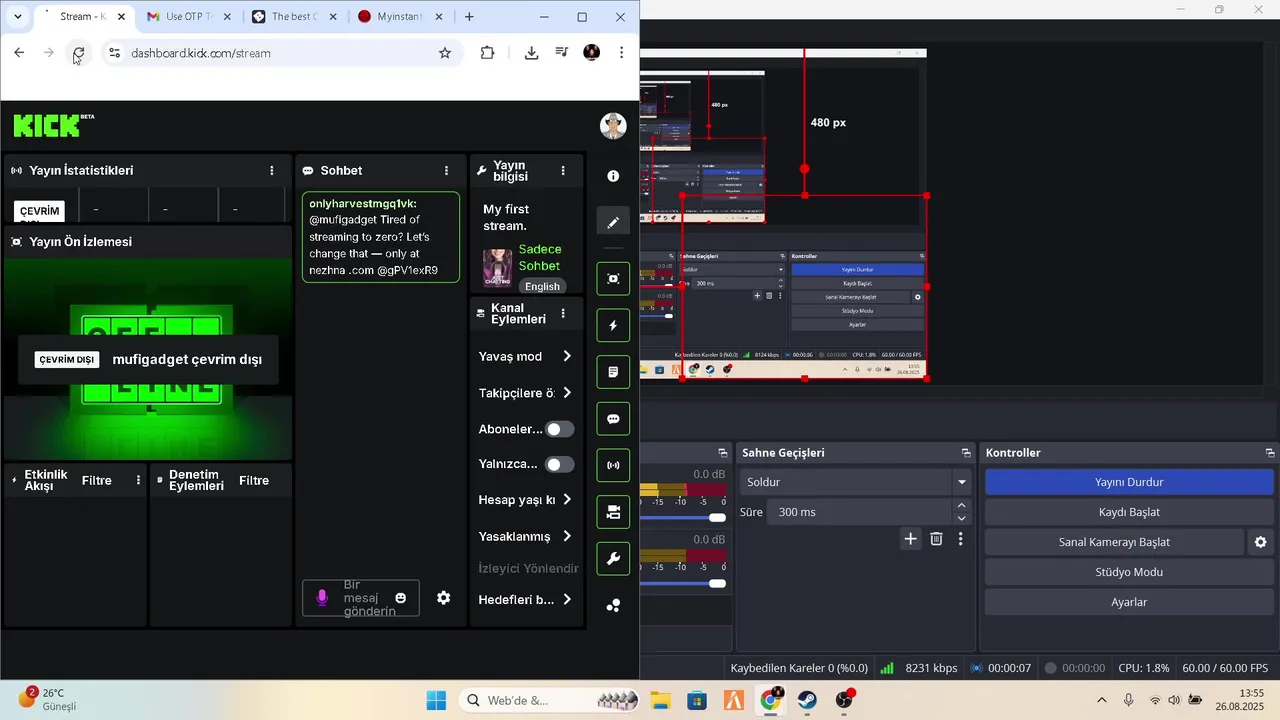Switch to The best C... tab
The image size is (1280, 720).
click(x=294, y=17)
